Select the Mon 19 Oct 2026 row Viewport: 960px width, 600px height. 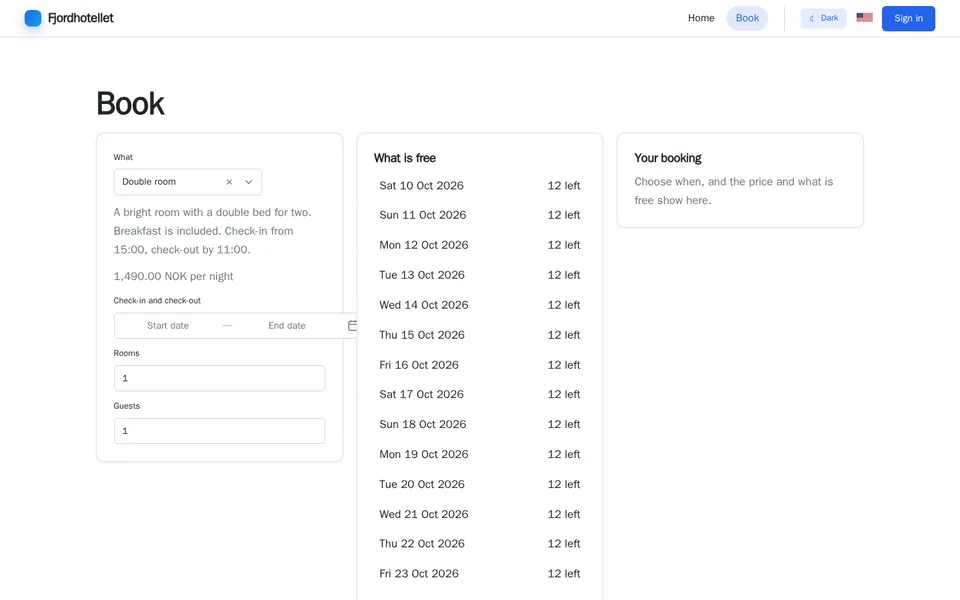pos(479,454)
